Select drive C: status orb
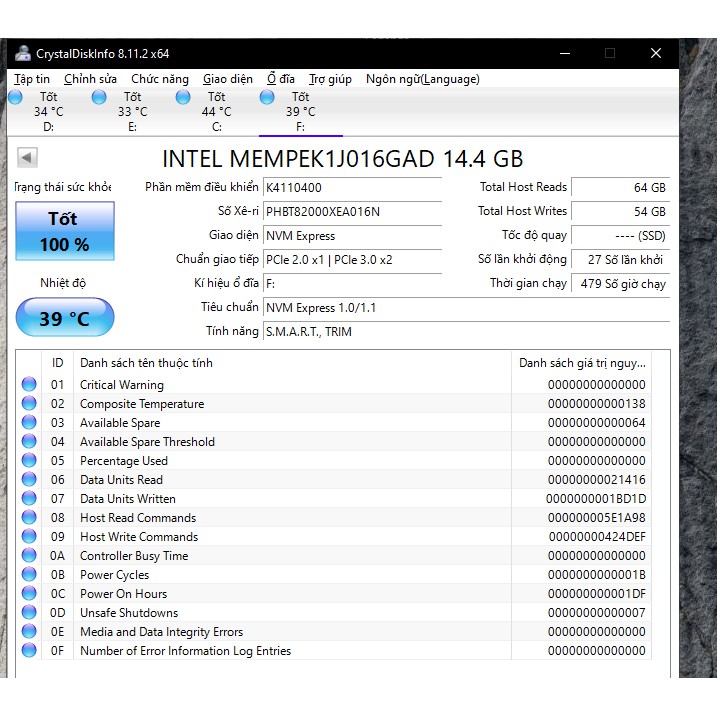The width and height of the screenshot is (717, 717). (183, 97)
